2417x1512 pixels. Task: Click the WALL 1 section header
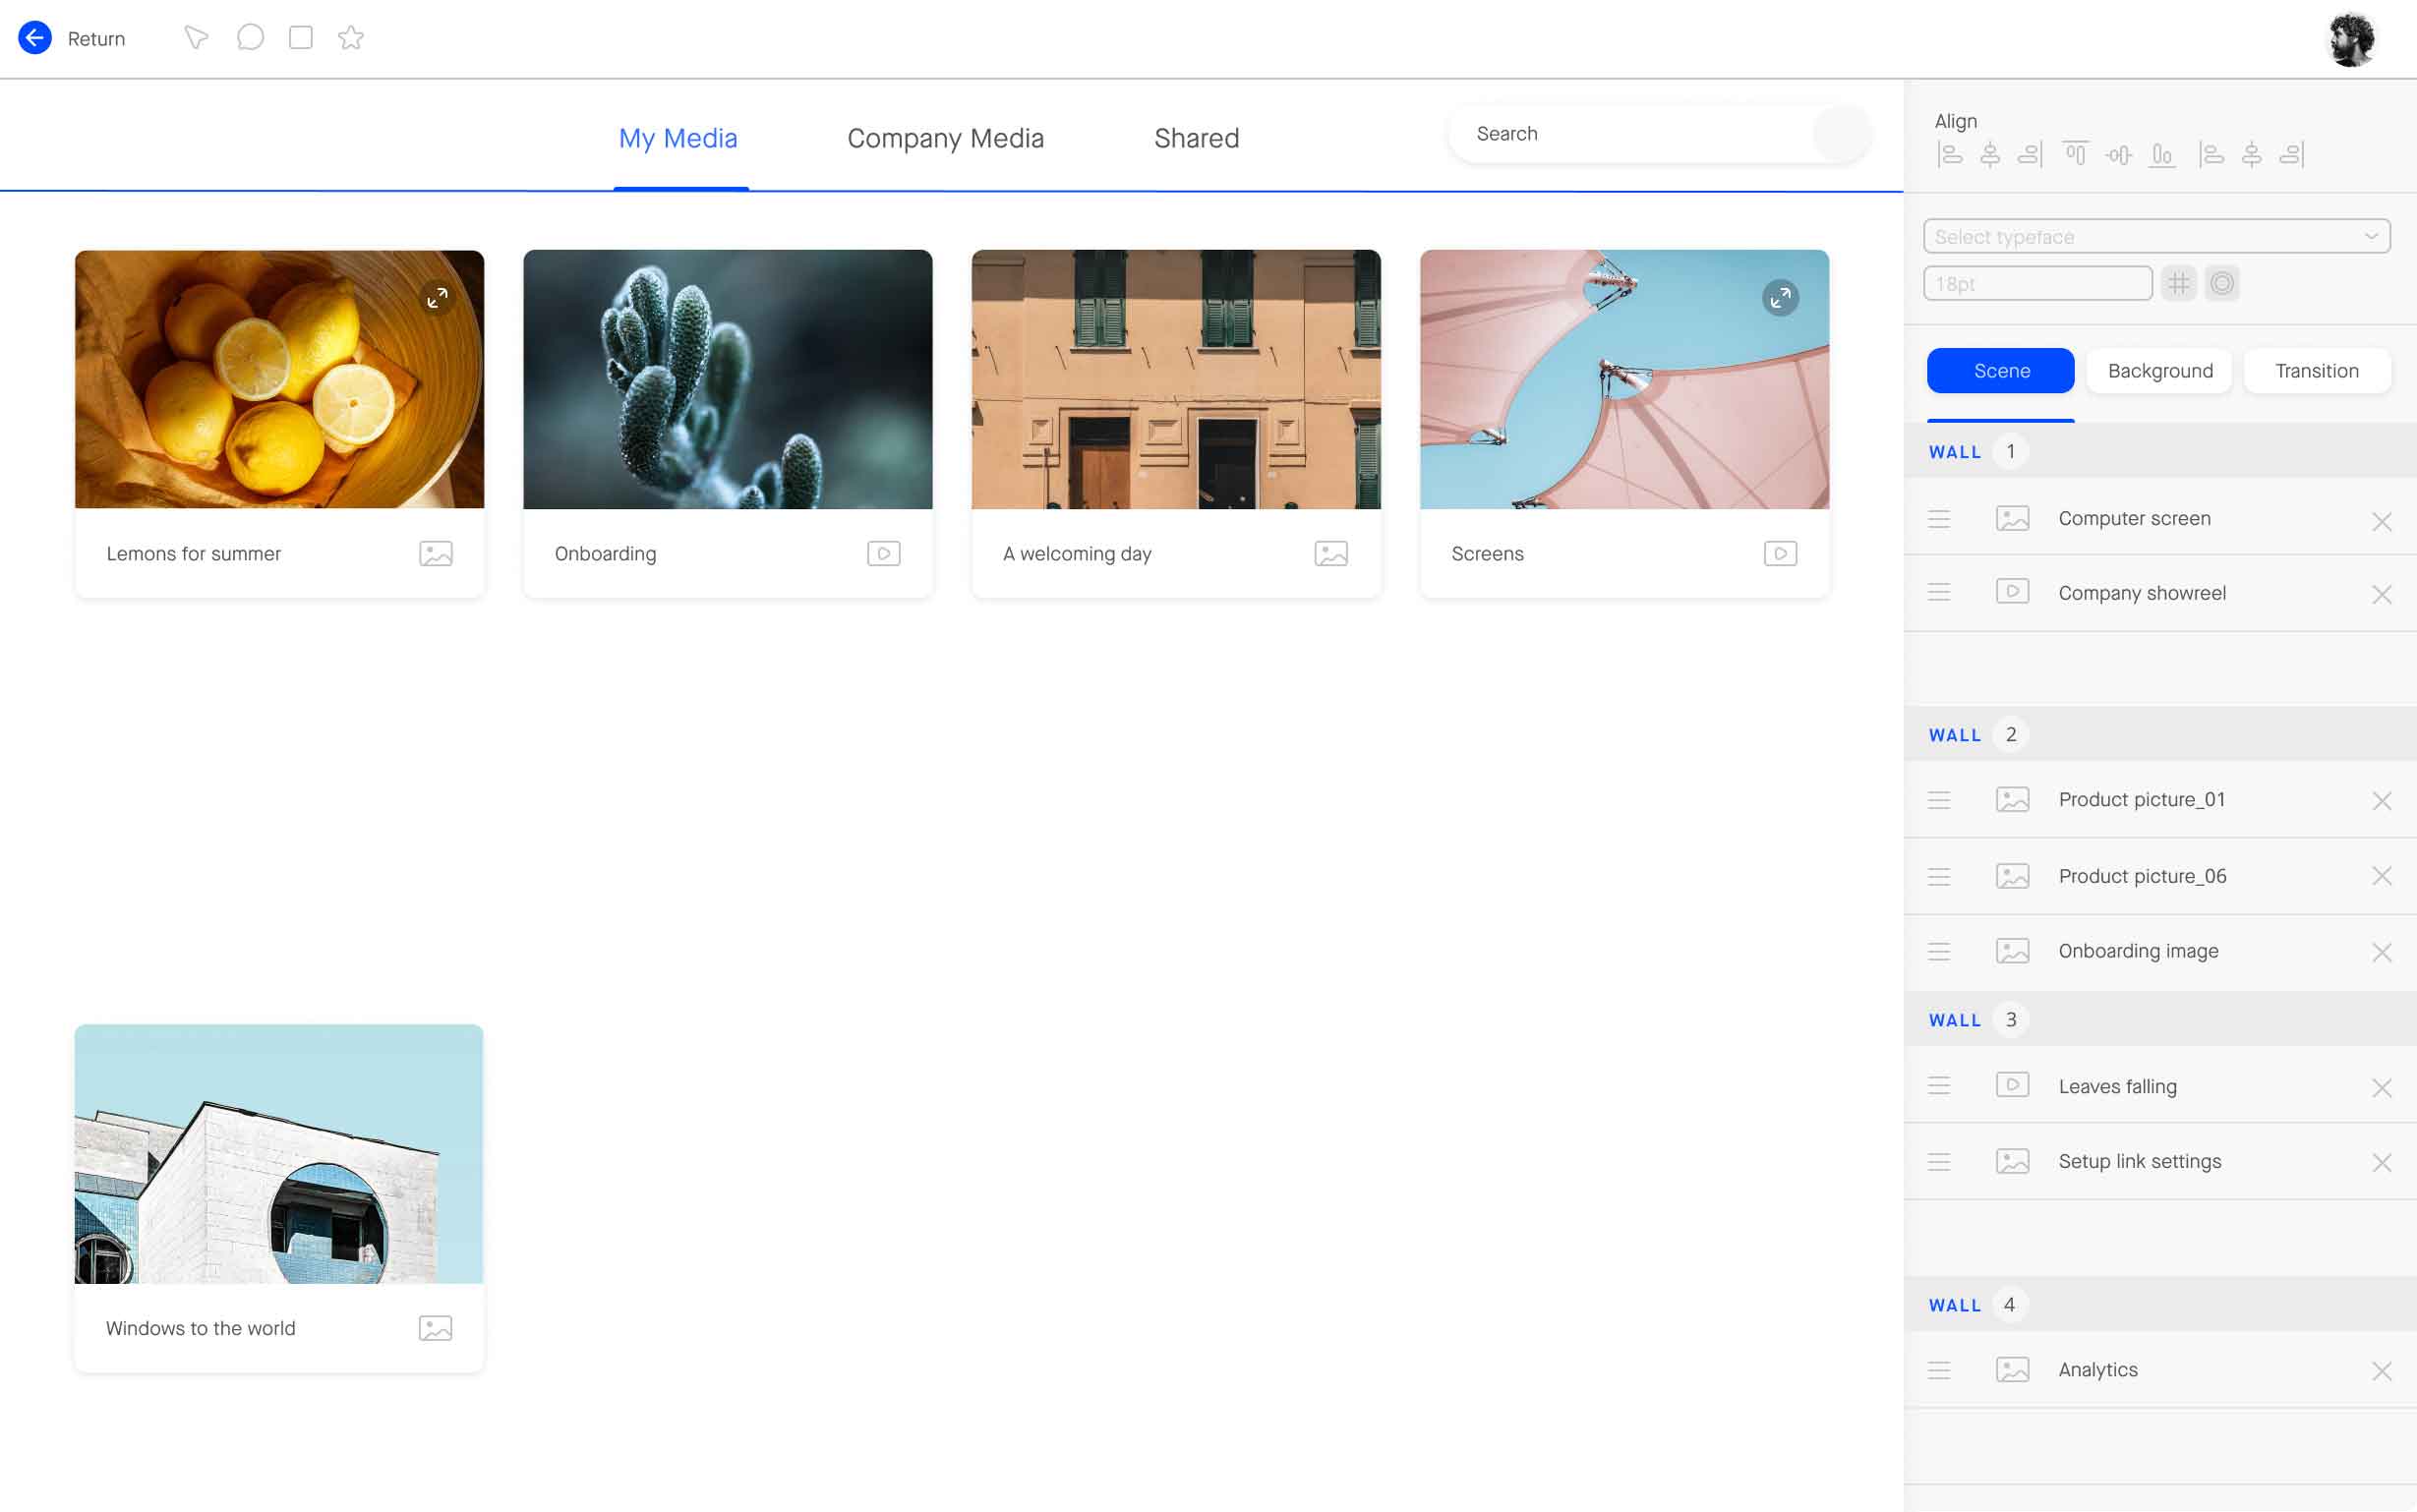click(x=2160, y=451)
